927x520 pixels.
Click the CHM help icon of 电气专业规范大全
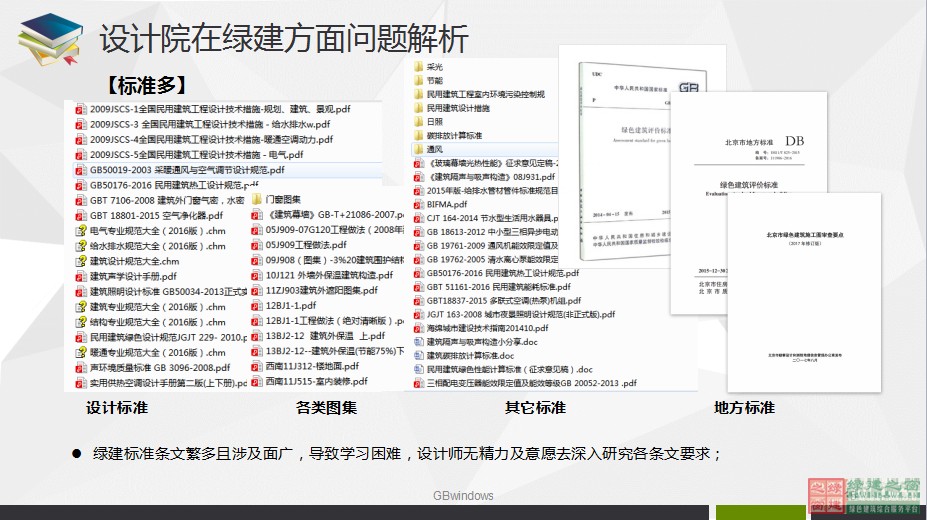[x=81, y=231]
